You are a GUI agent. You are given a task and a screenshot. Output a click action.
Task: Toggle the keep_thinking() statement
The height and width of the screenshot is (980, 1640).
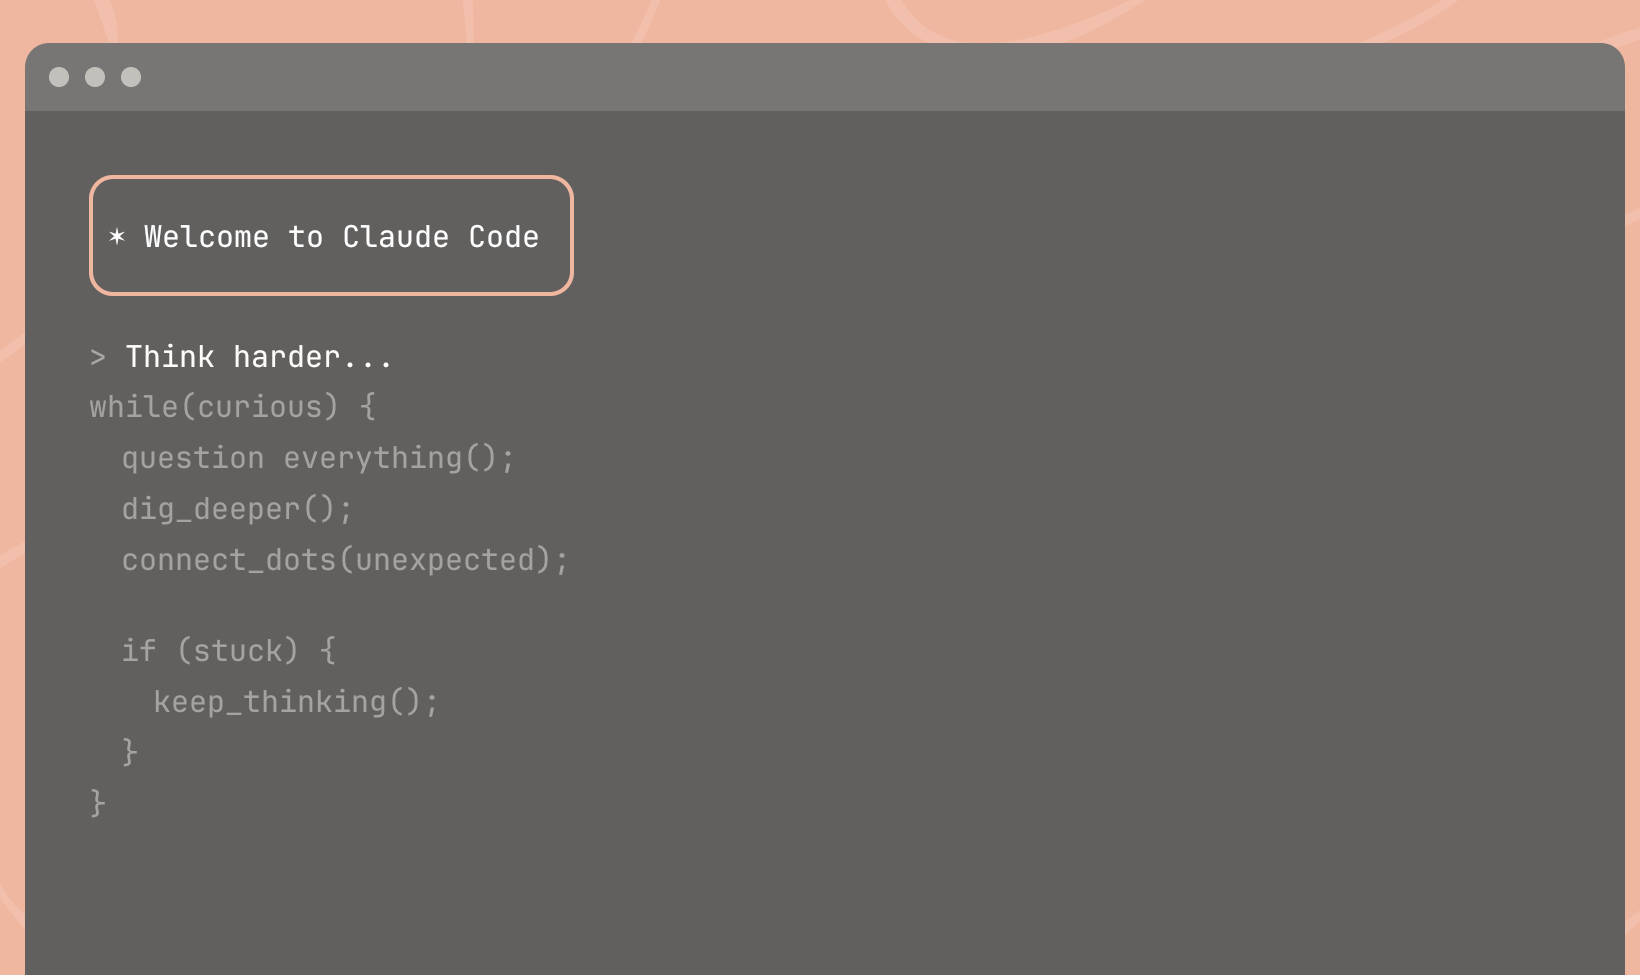tap(295, 701)
